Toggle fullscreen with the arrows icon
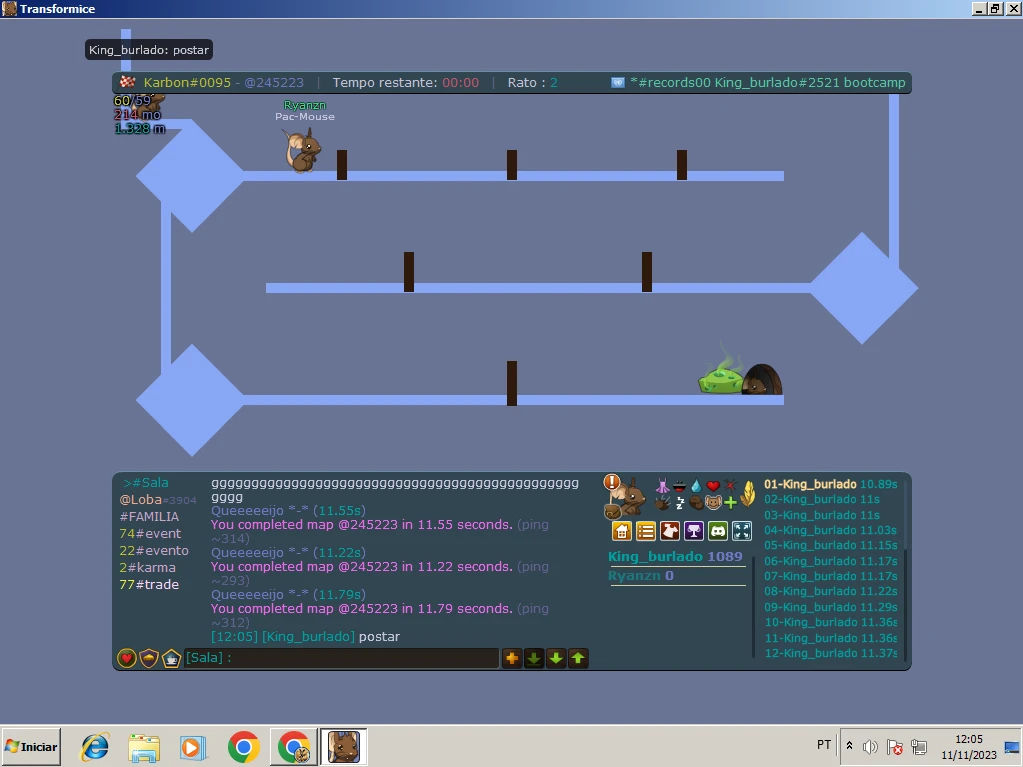This screenshot has height=767, width=1023. [742, 532]
